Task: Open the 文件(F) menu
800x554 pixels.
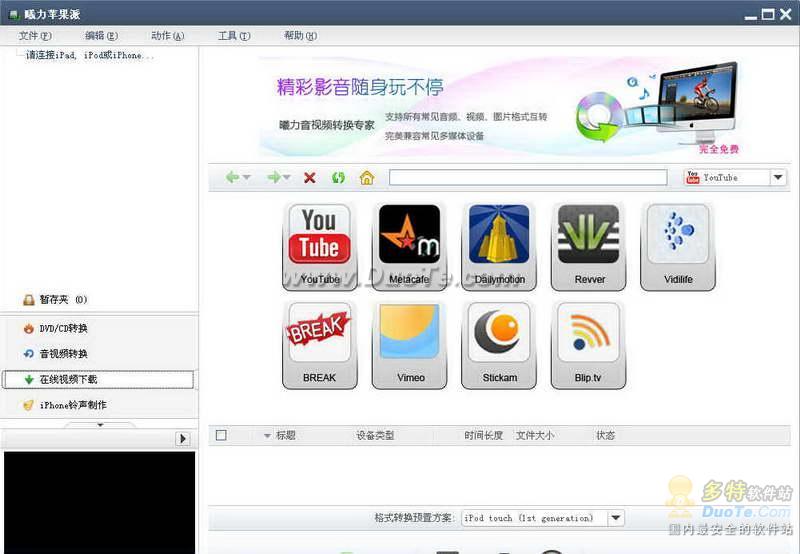Action: [35, 36]
